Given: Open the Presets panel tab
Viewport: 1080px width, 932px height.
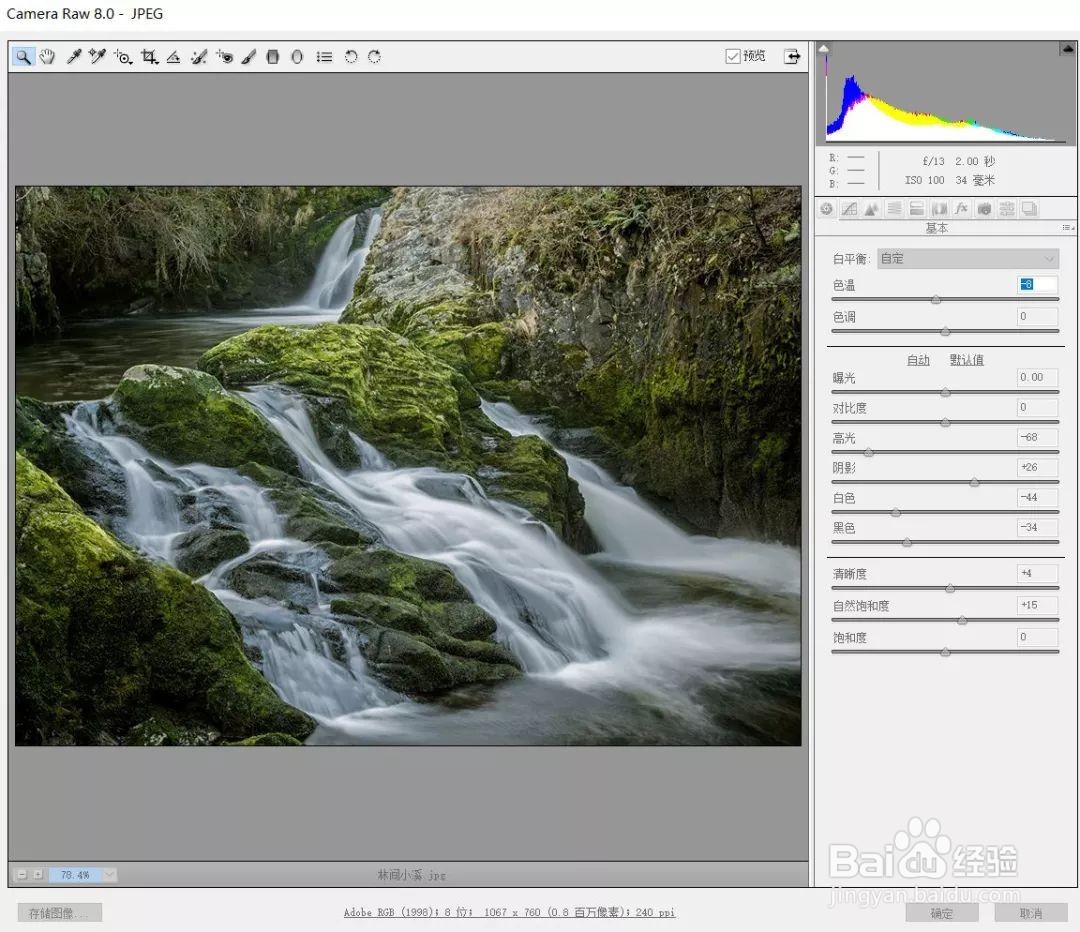Looking at the screenshot, I should [x=1007, y=209].
